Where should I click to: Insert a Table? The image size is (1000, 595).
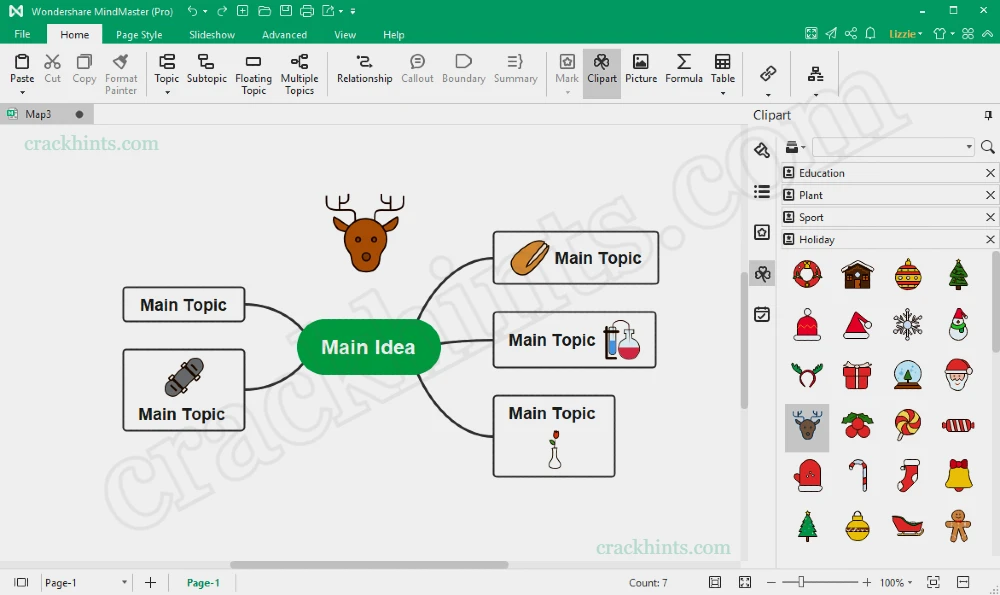pyautogui.click(x=722, y=70)
